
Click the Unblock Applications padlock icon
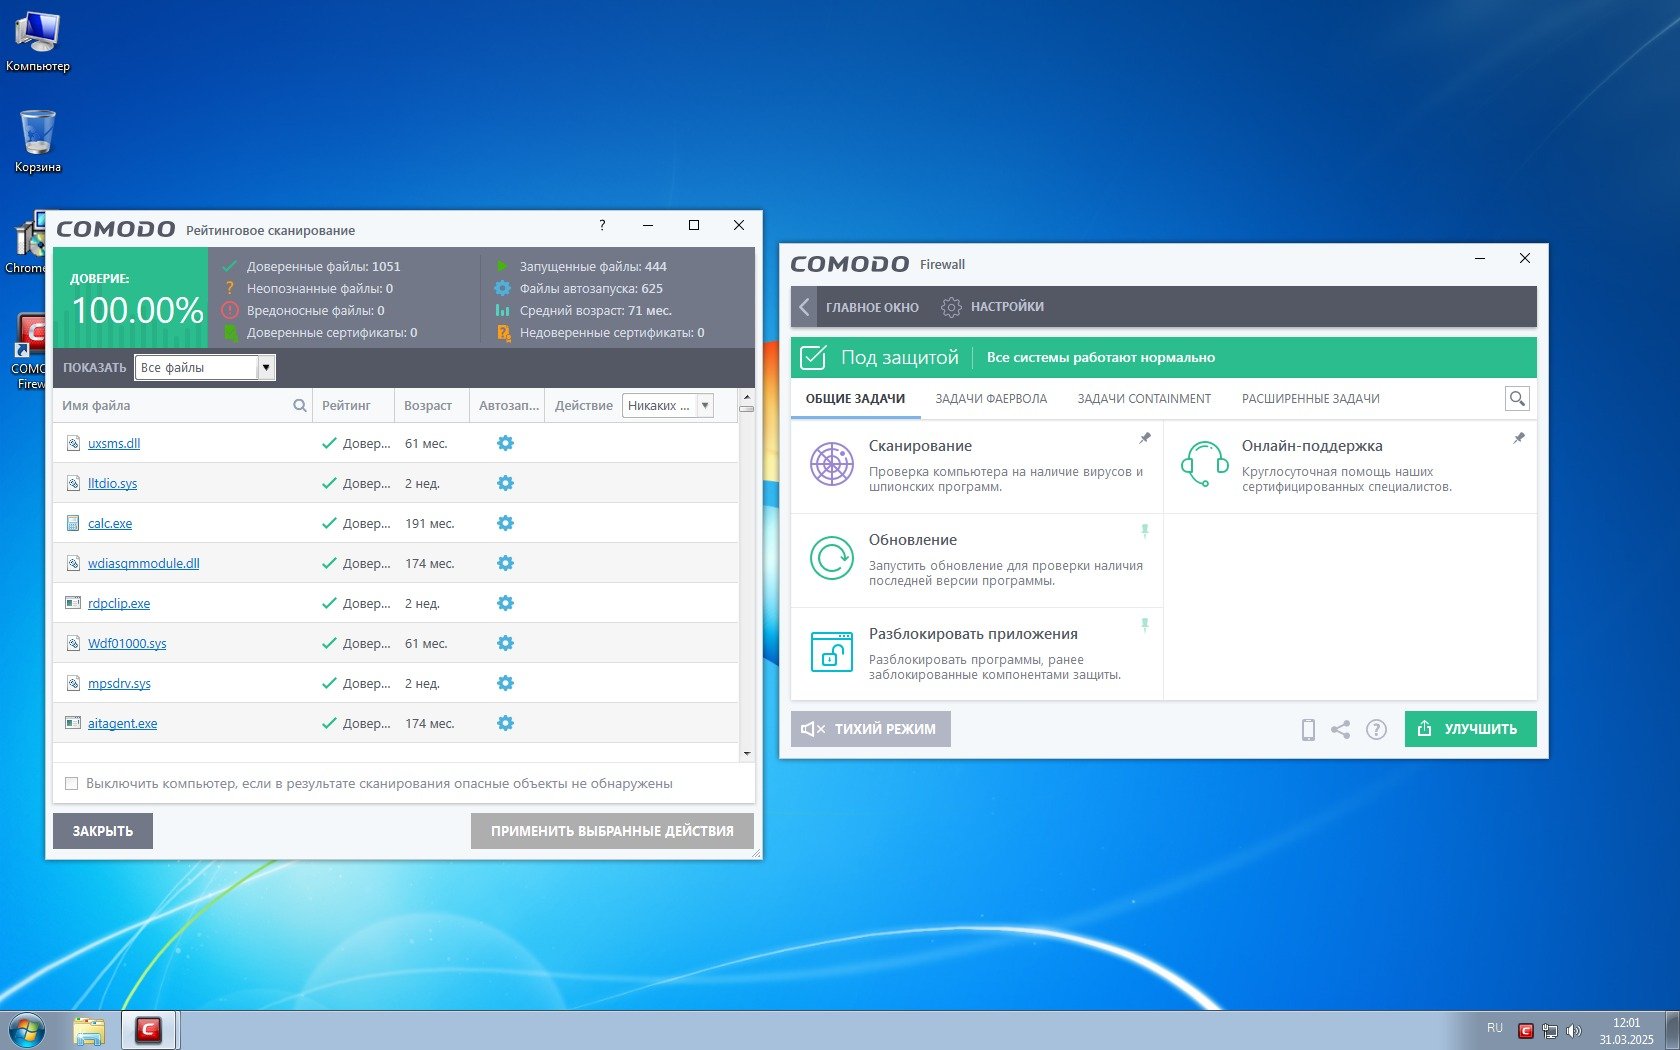coord(831,652)
